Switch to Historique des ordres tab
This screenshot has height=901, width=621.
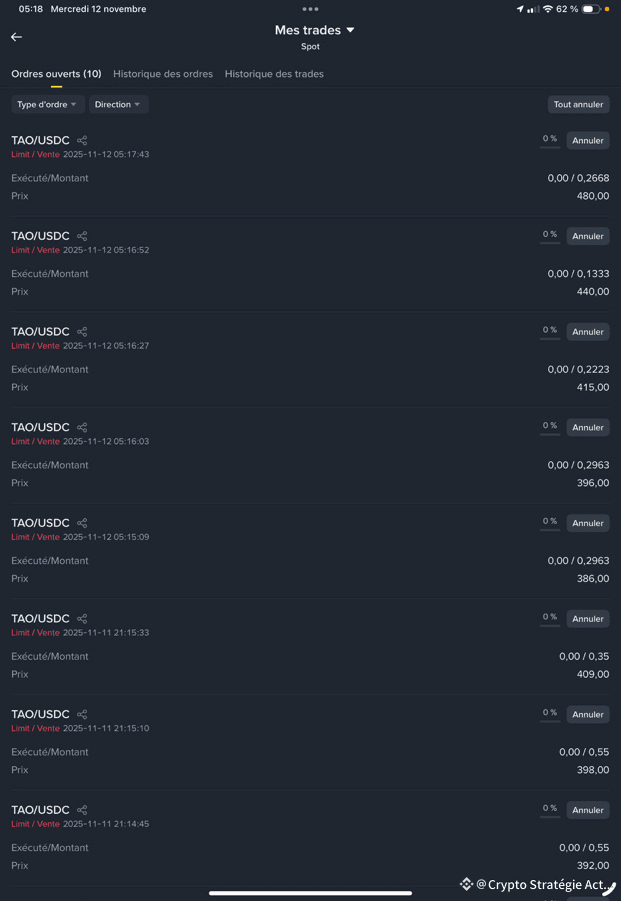point(163,74)
